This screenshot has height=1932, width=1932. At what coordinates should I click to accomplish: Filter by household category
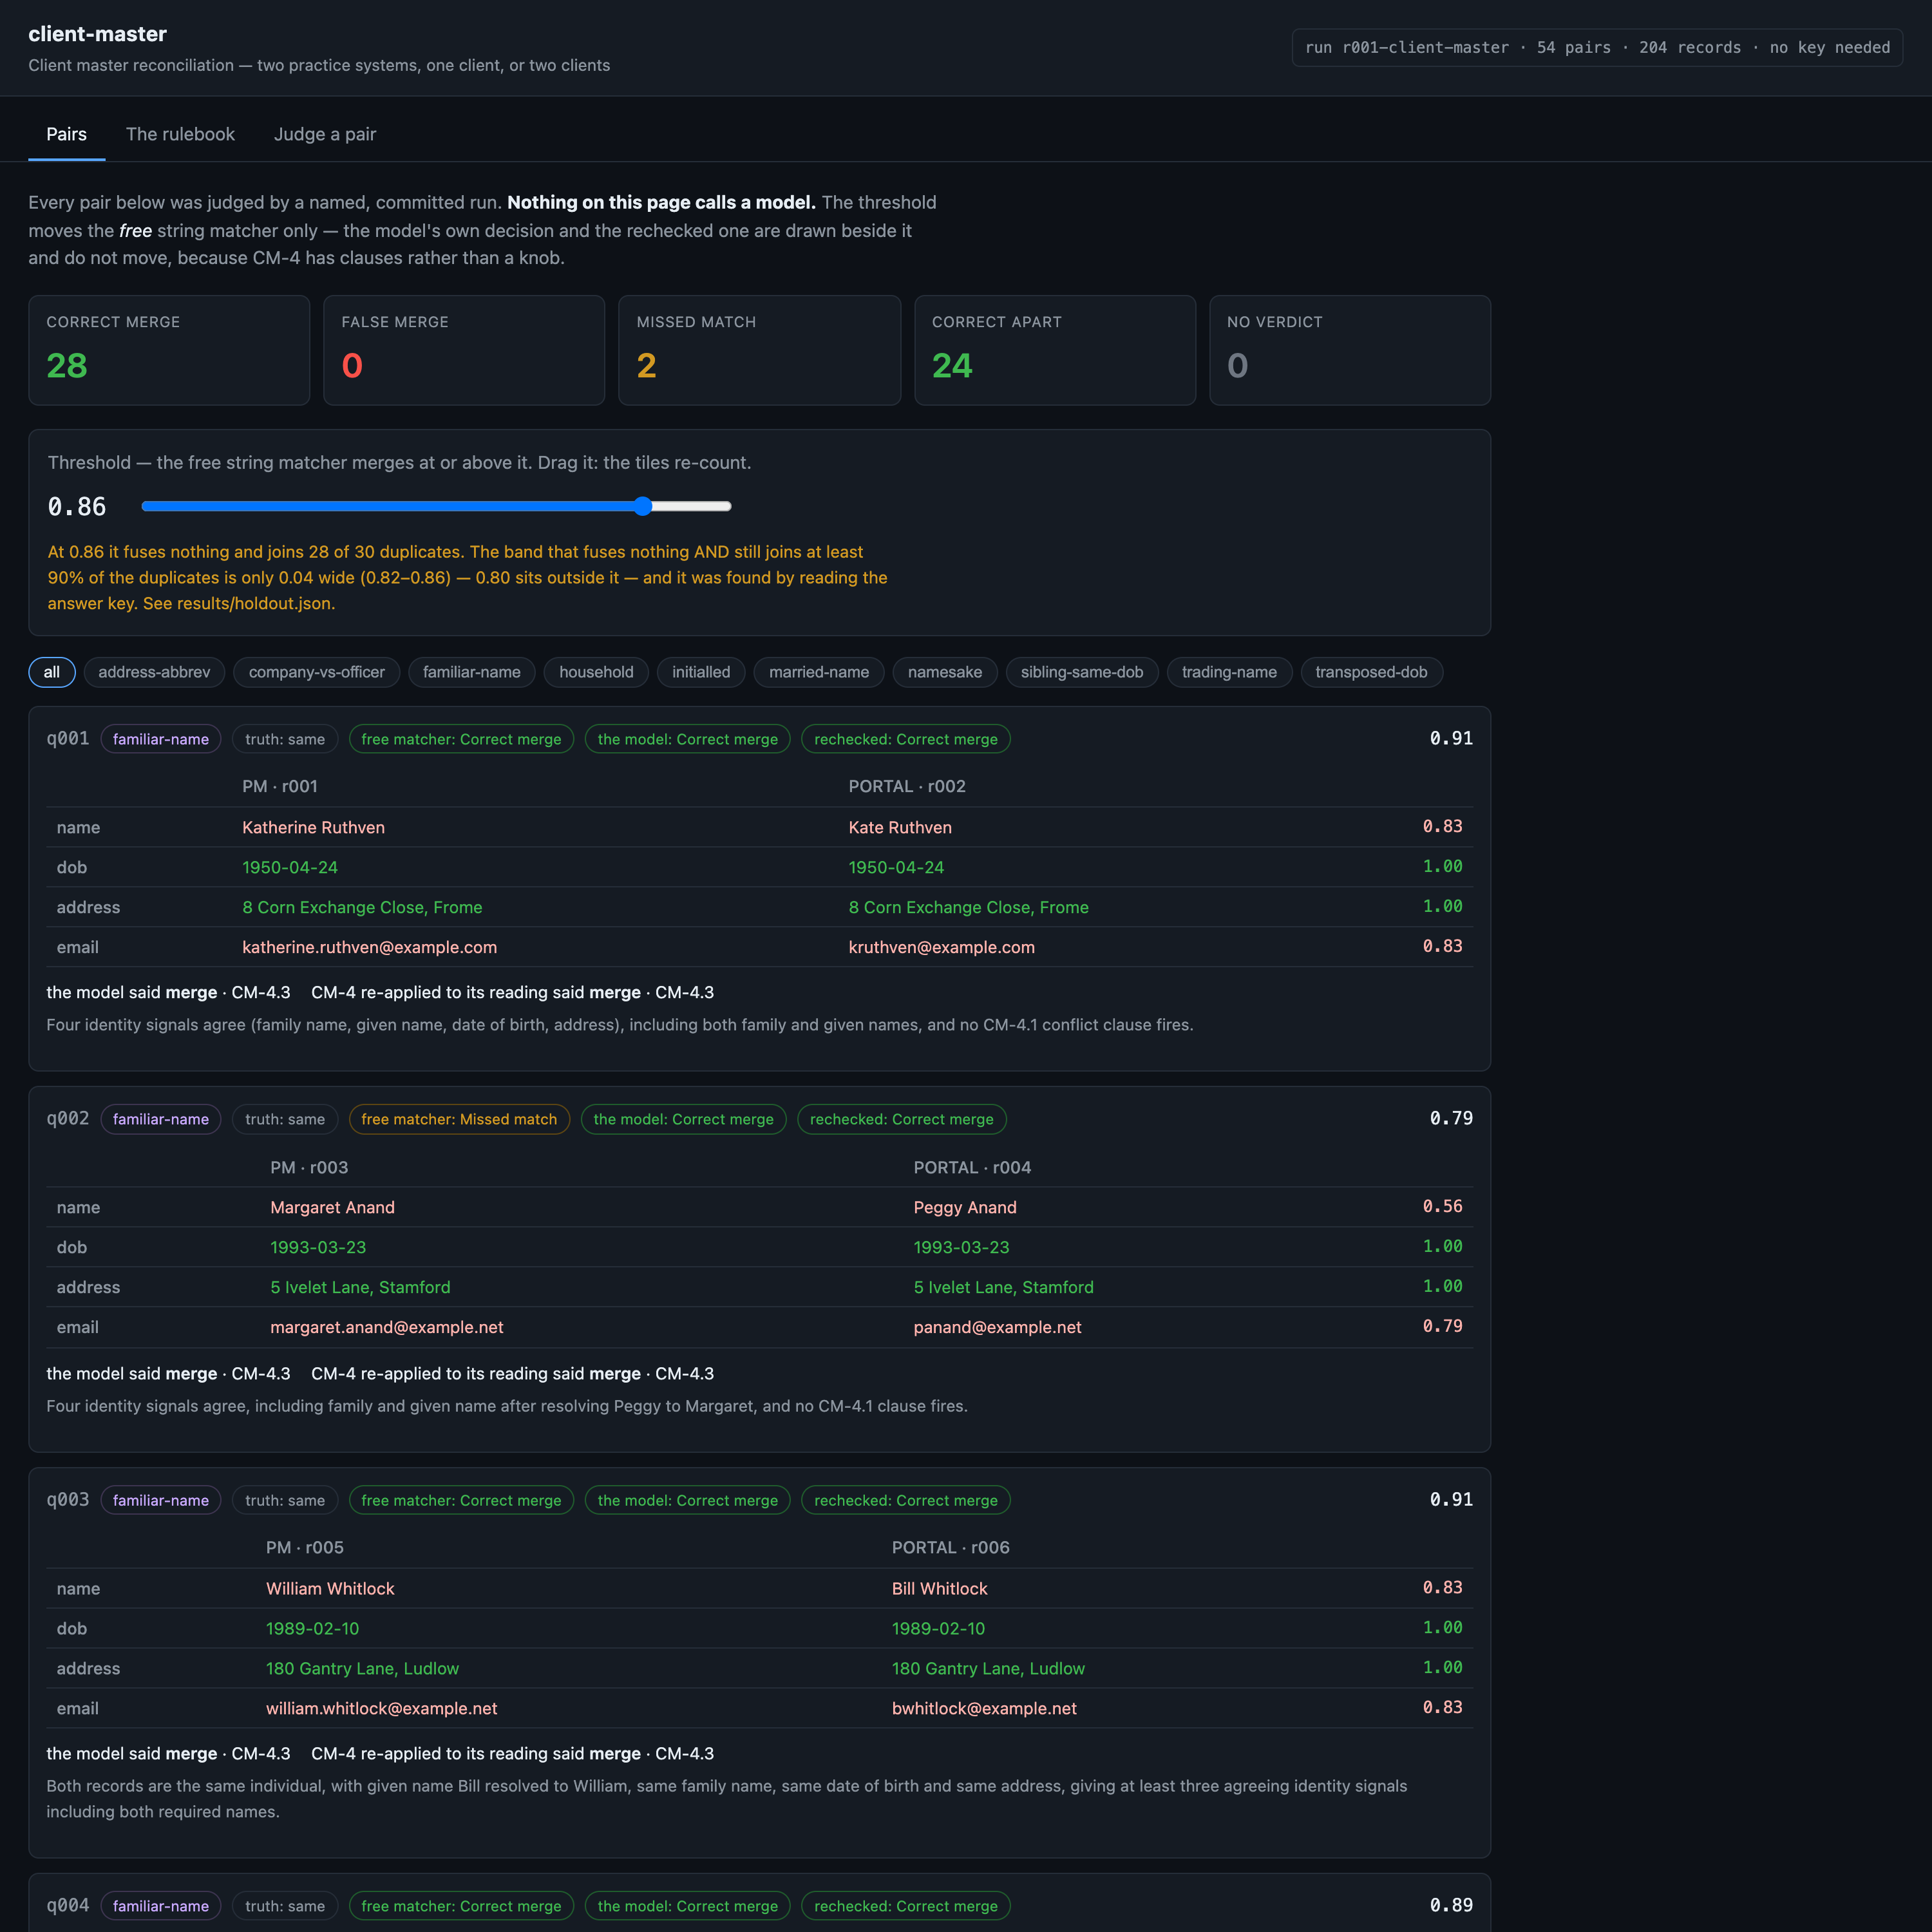click(x=596, y=672)
